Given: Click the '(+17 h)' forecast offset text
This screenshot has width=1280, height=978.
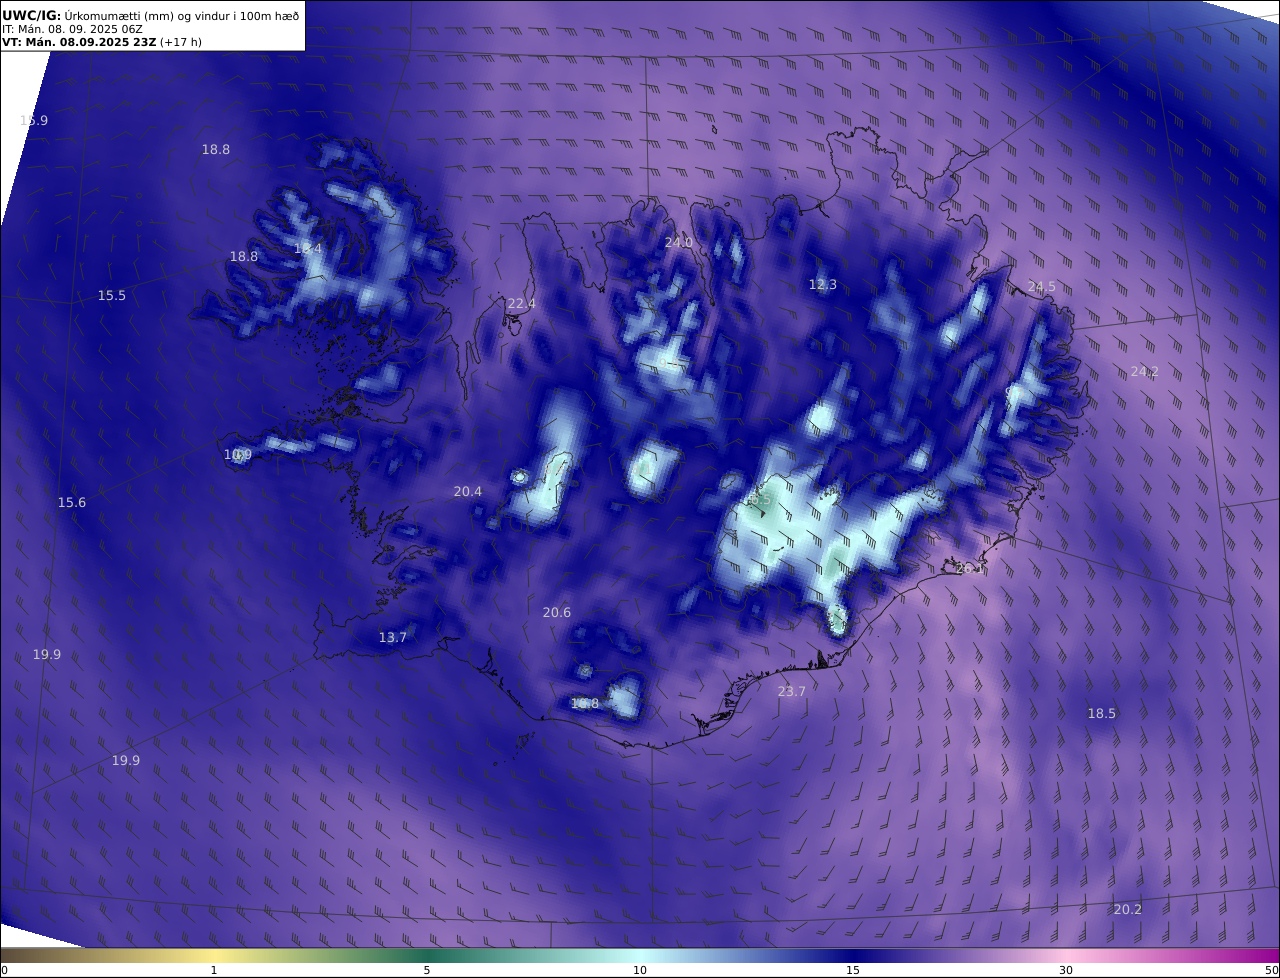Looking at the screenshot, I should coord(183,42).
